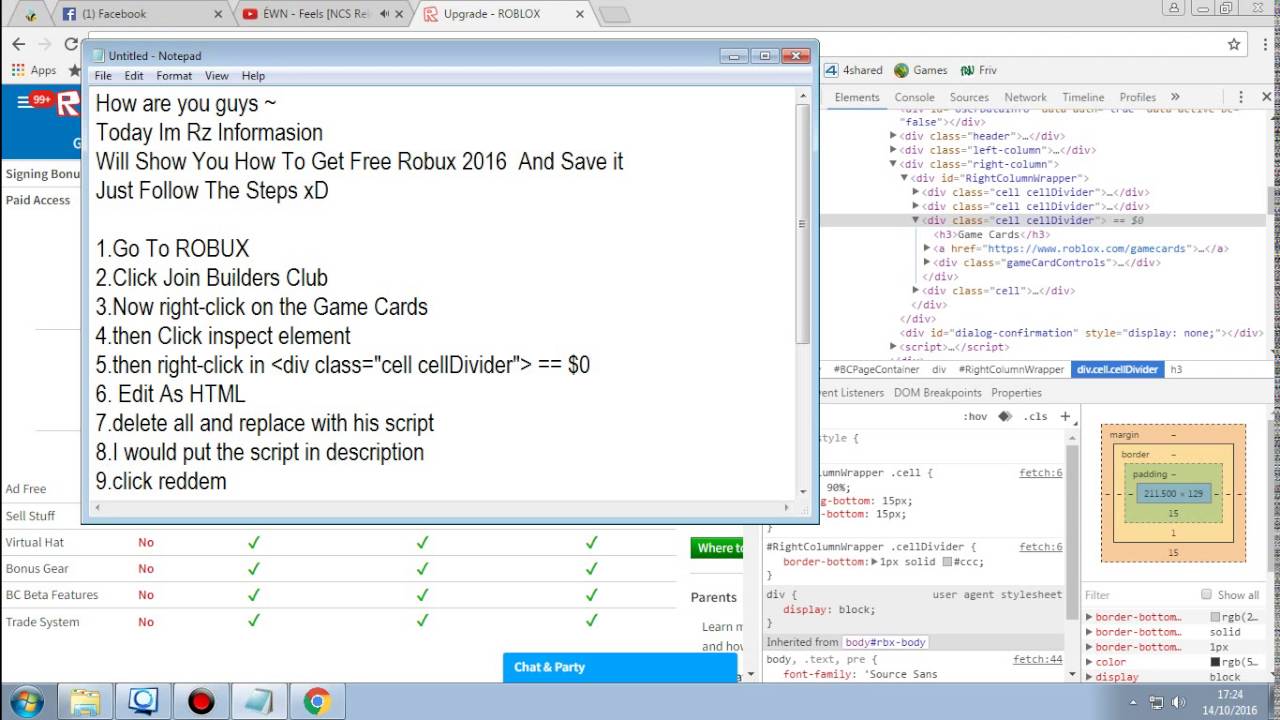Toggle the :hov element state option

975,416
